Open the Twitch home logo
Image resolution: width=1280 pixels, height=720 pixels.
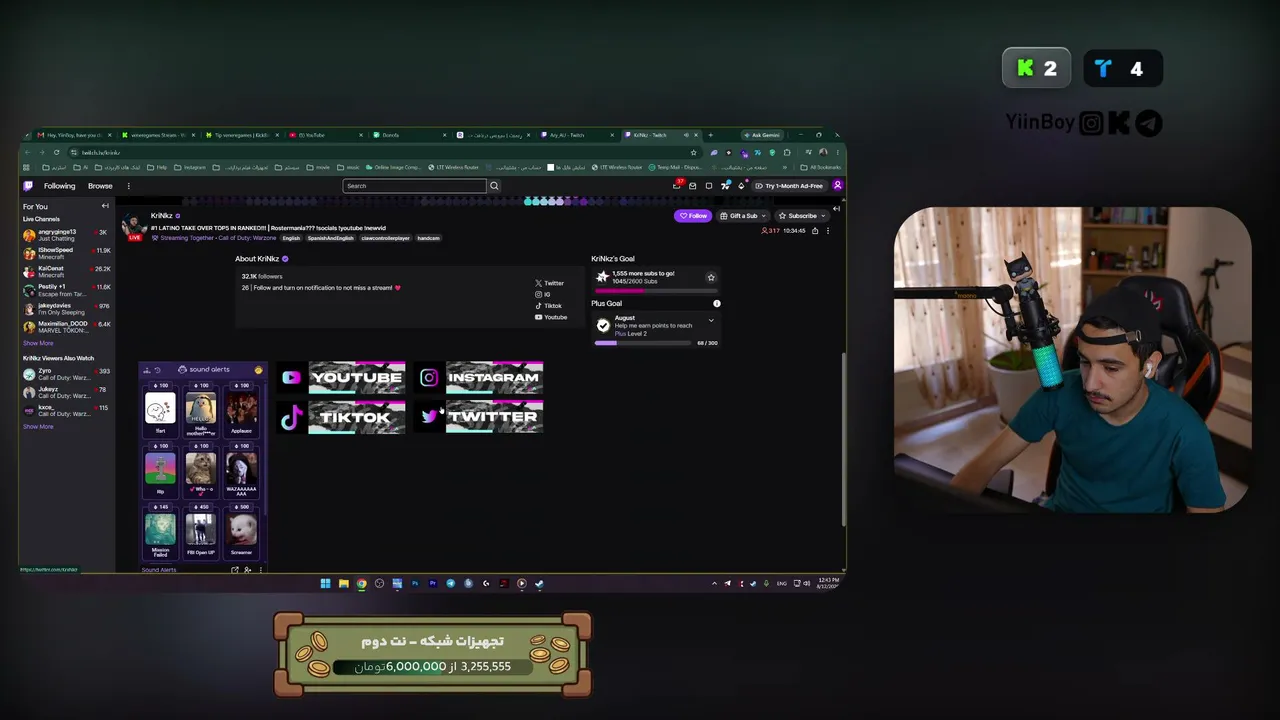point(28,186)
